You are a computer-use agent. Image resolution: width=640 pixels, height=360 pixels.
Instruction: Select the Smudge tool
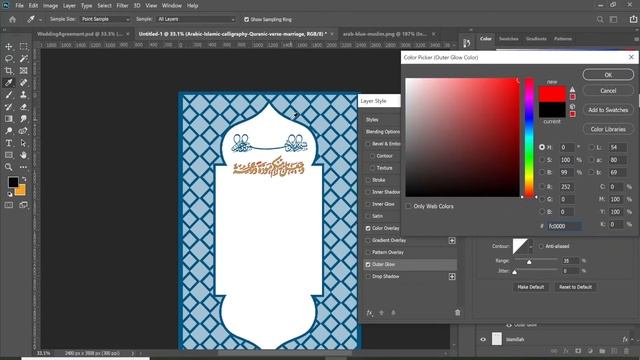click(24, 119)
